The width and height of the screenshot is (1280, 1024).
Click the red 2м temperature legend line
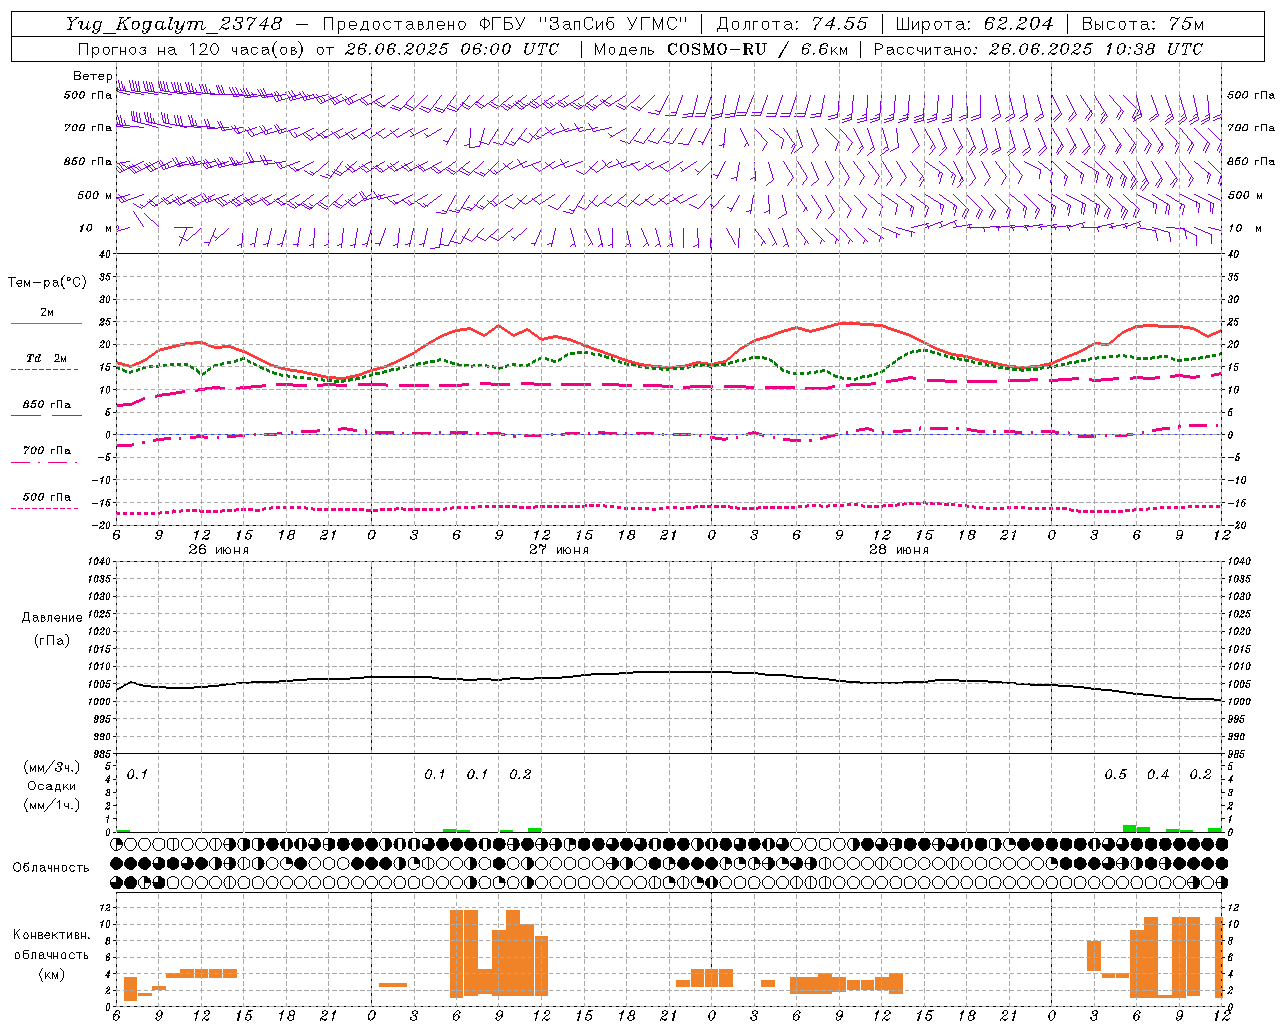coord(46,324)
